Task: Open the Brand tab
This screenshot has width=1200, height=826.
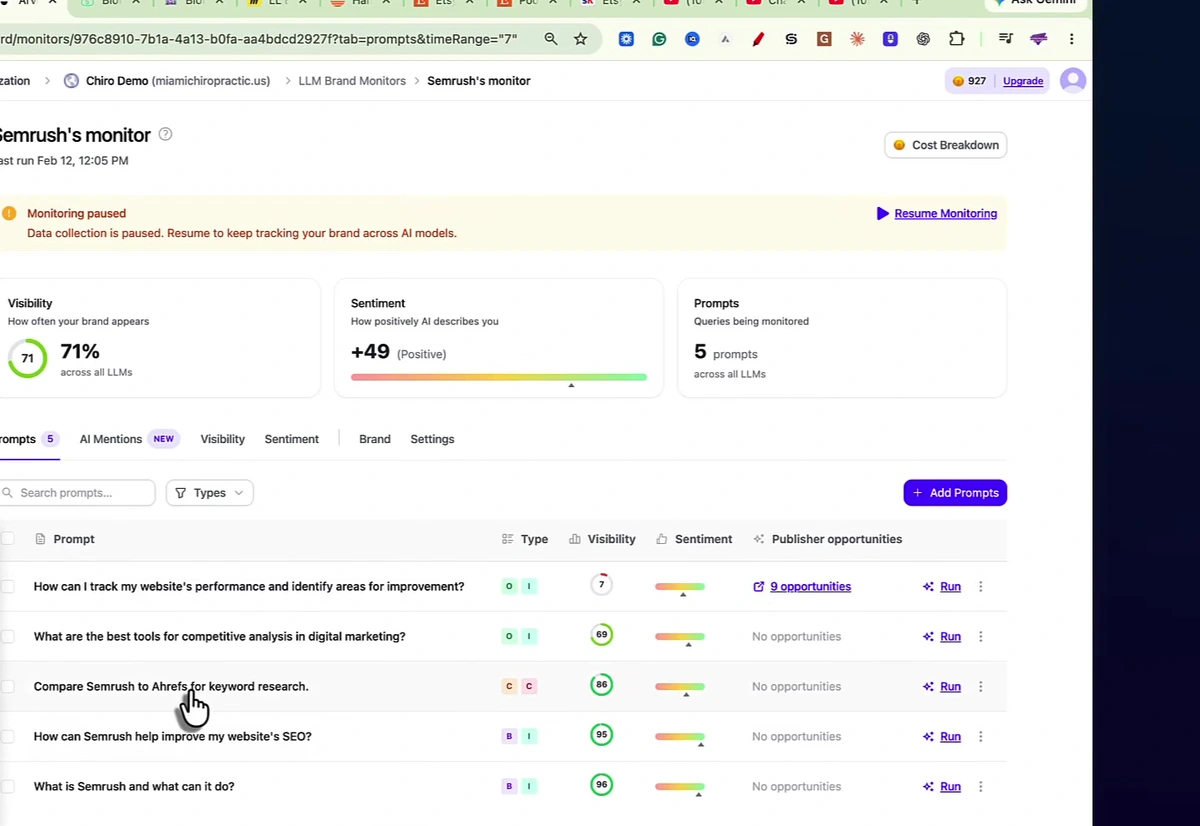Action: [375, 439]
